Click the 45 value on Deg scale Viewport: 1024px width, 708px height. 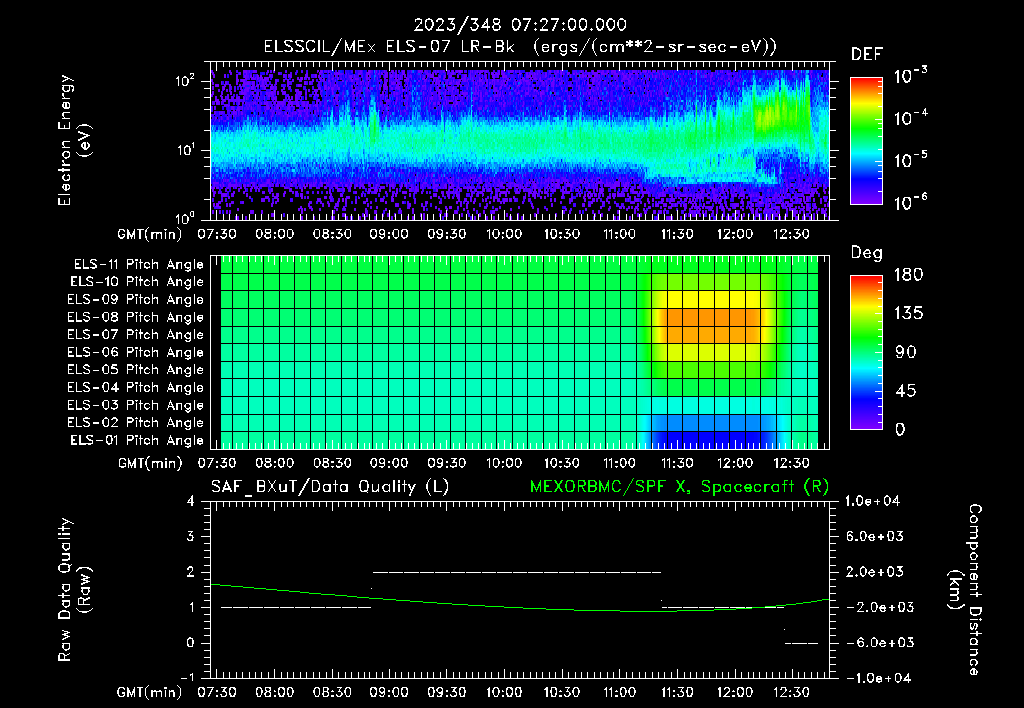tap(906, 391)
